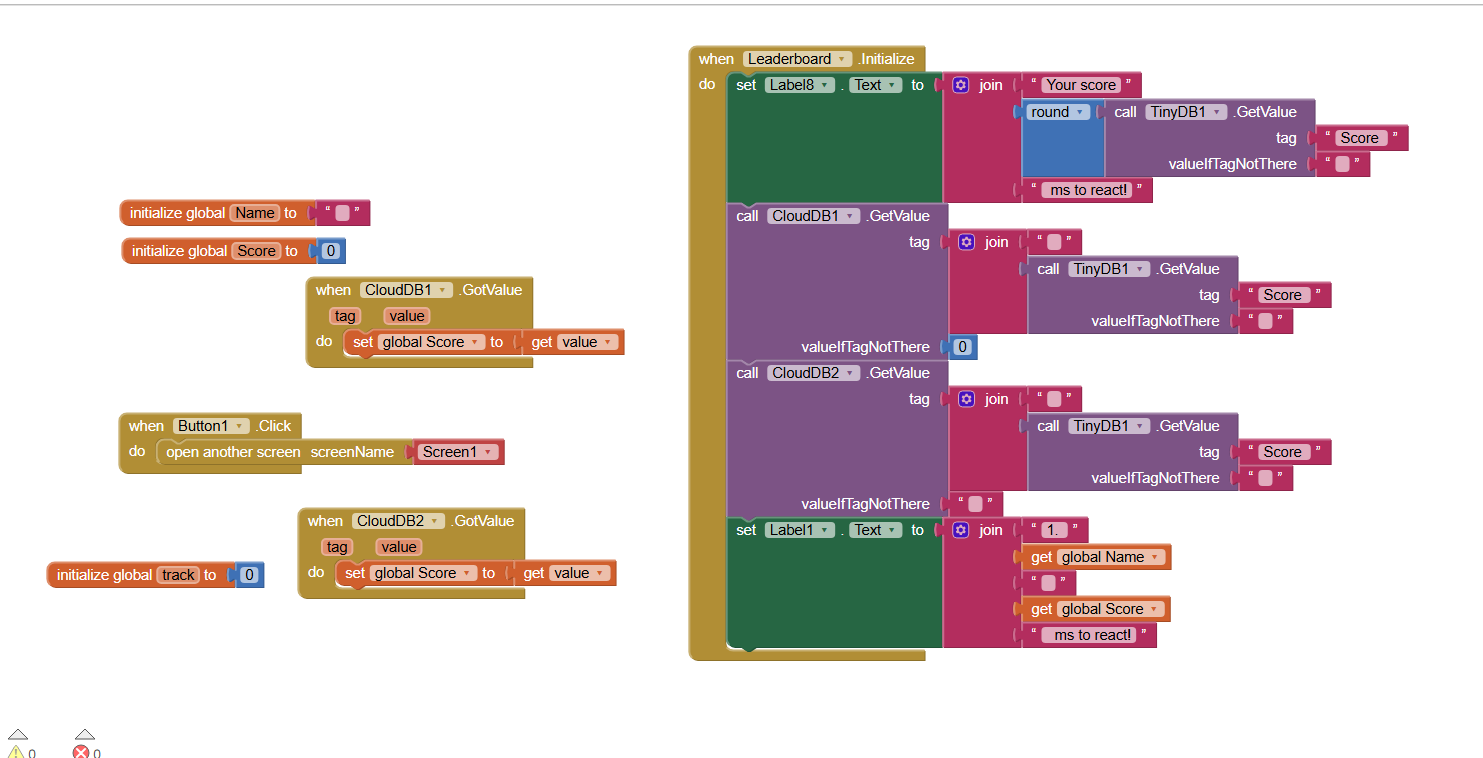Edit the "Your score" text string

click(x=1081, y=85)
